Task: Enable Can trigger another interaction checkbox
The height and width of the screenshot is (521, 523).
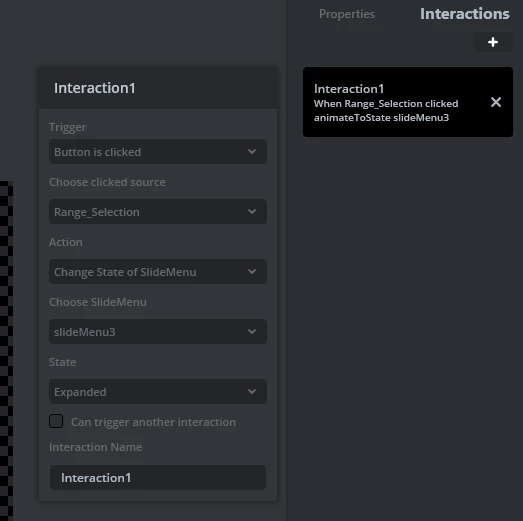Action: [56, 421]
